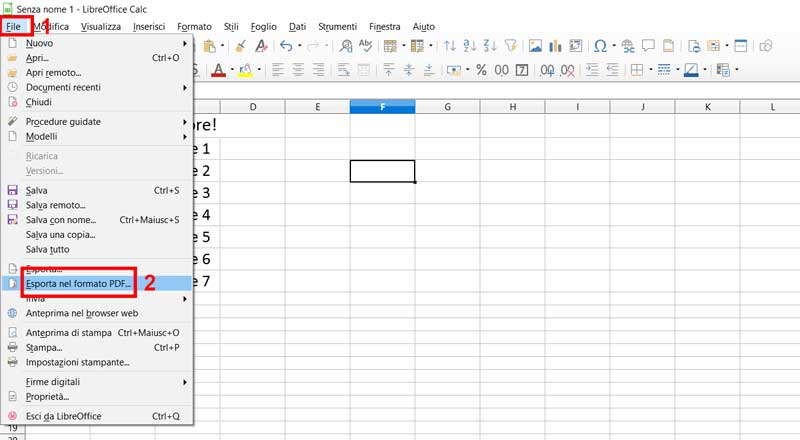Click the Insert Row table icon
Image resolution: width=800 pixels, height=440 pixels.
point(390,46)
